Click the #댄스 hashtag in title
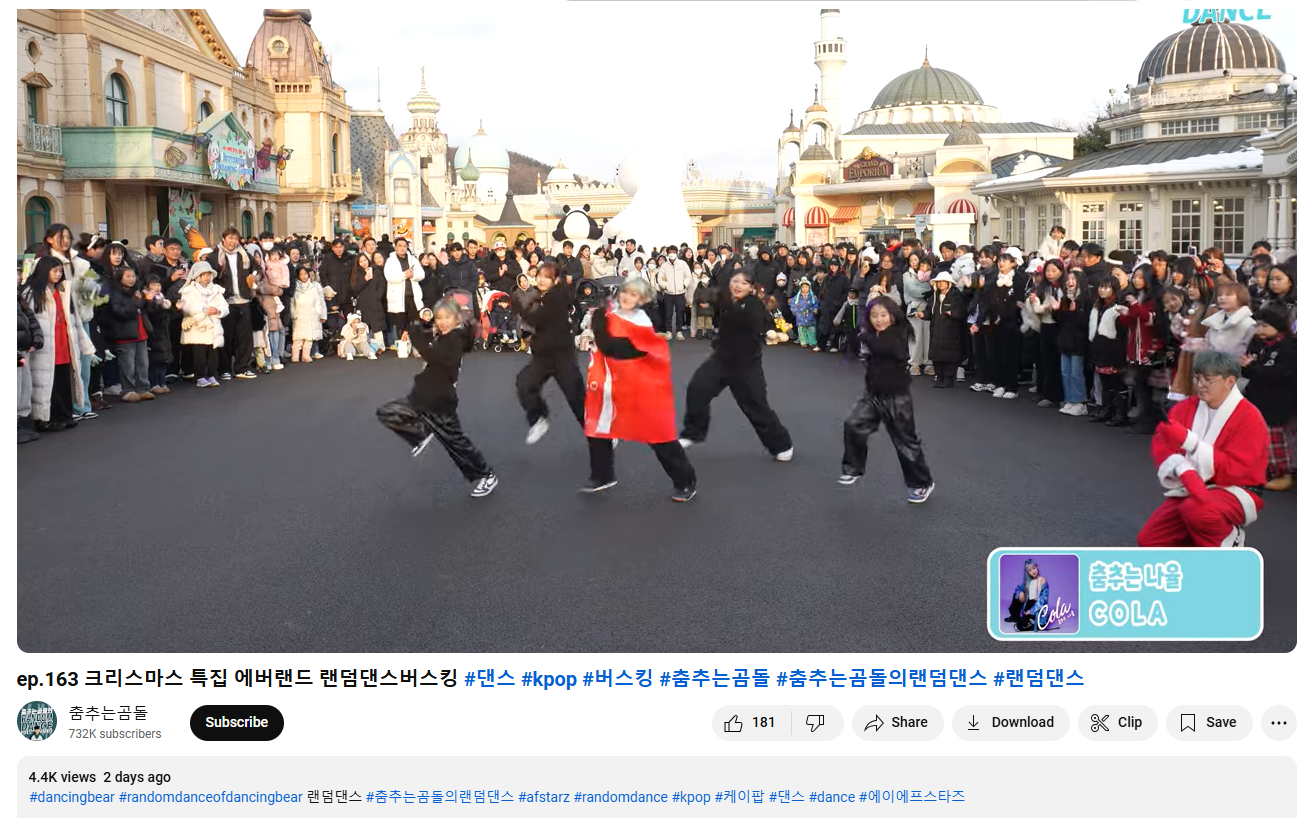This screenshot has height=818, width=1306. pyautogui.click(x=489, y=679)
